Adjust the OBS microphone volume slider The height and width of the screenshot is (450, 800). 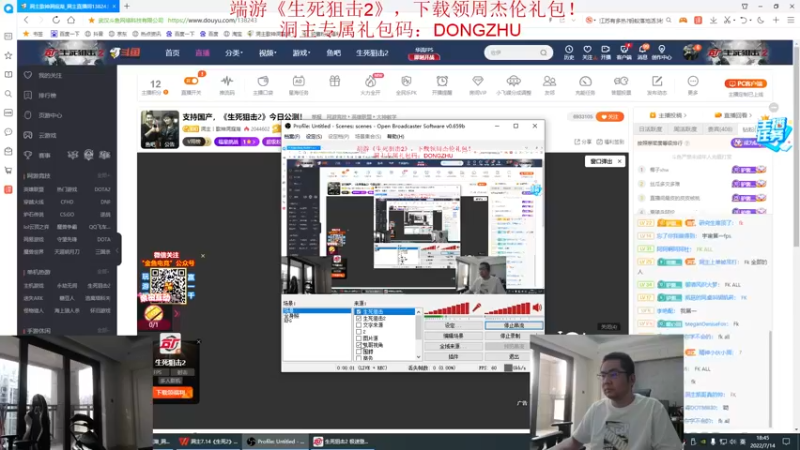447,308
